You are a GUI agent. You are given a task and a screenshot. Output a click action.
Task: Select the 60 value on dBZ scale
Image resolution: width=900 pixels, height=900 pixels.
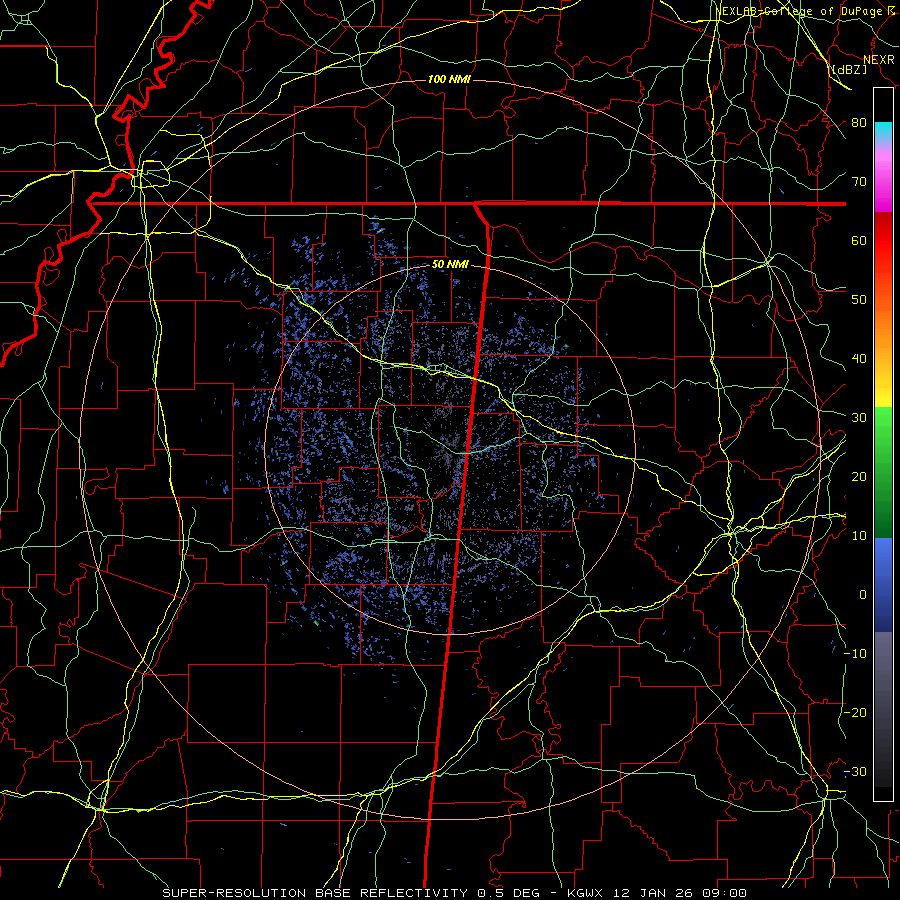point(859,240)
